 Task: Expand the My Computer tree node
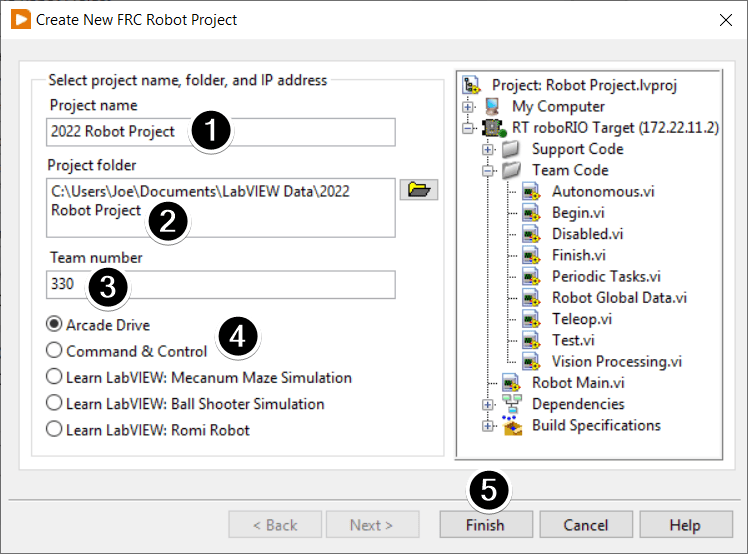coord(468,106)
